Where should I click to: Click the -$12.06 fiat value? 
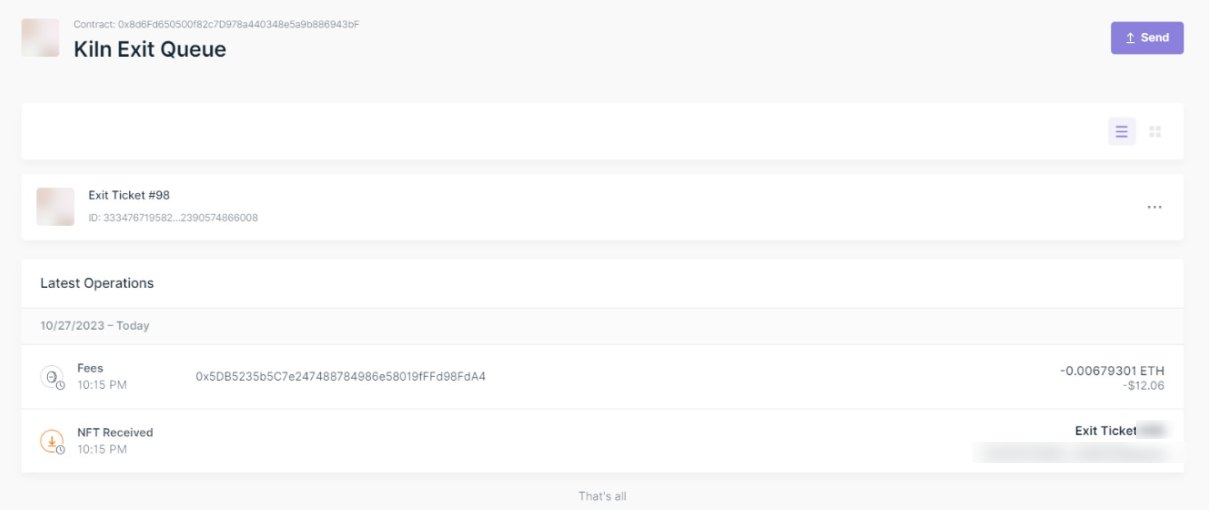[1142, 385]
